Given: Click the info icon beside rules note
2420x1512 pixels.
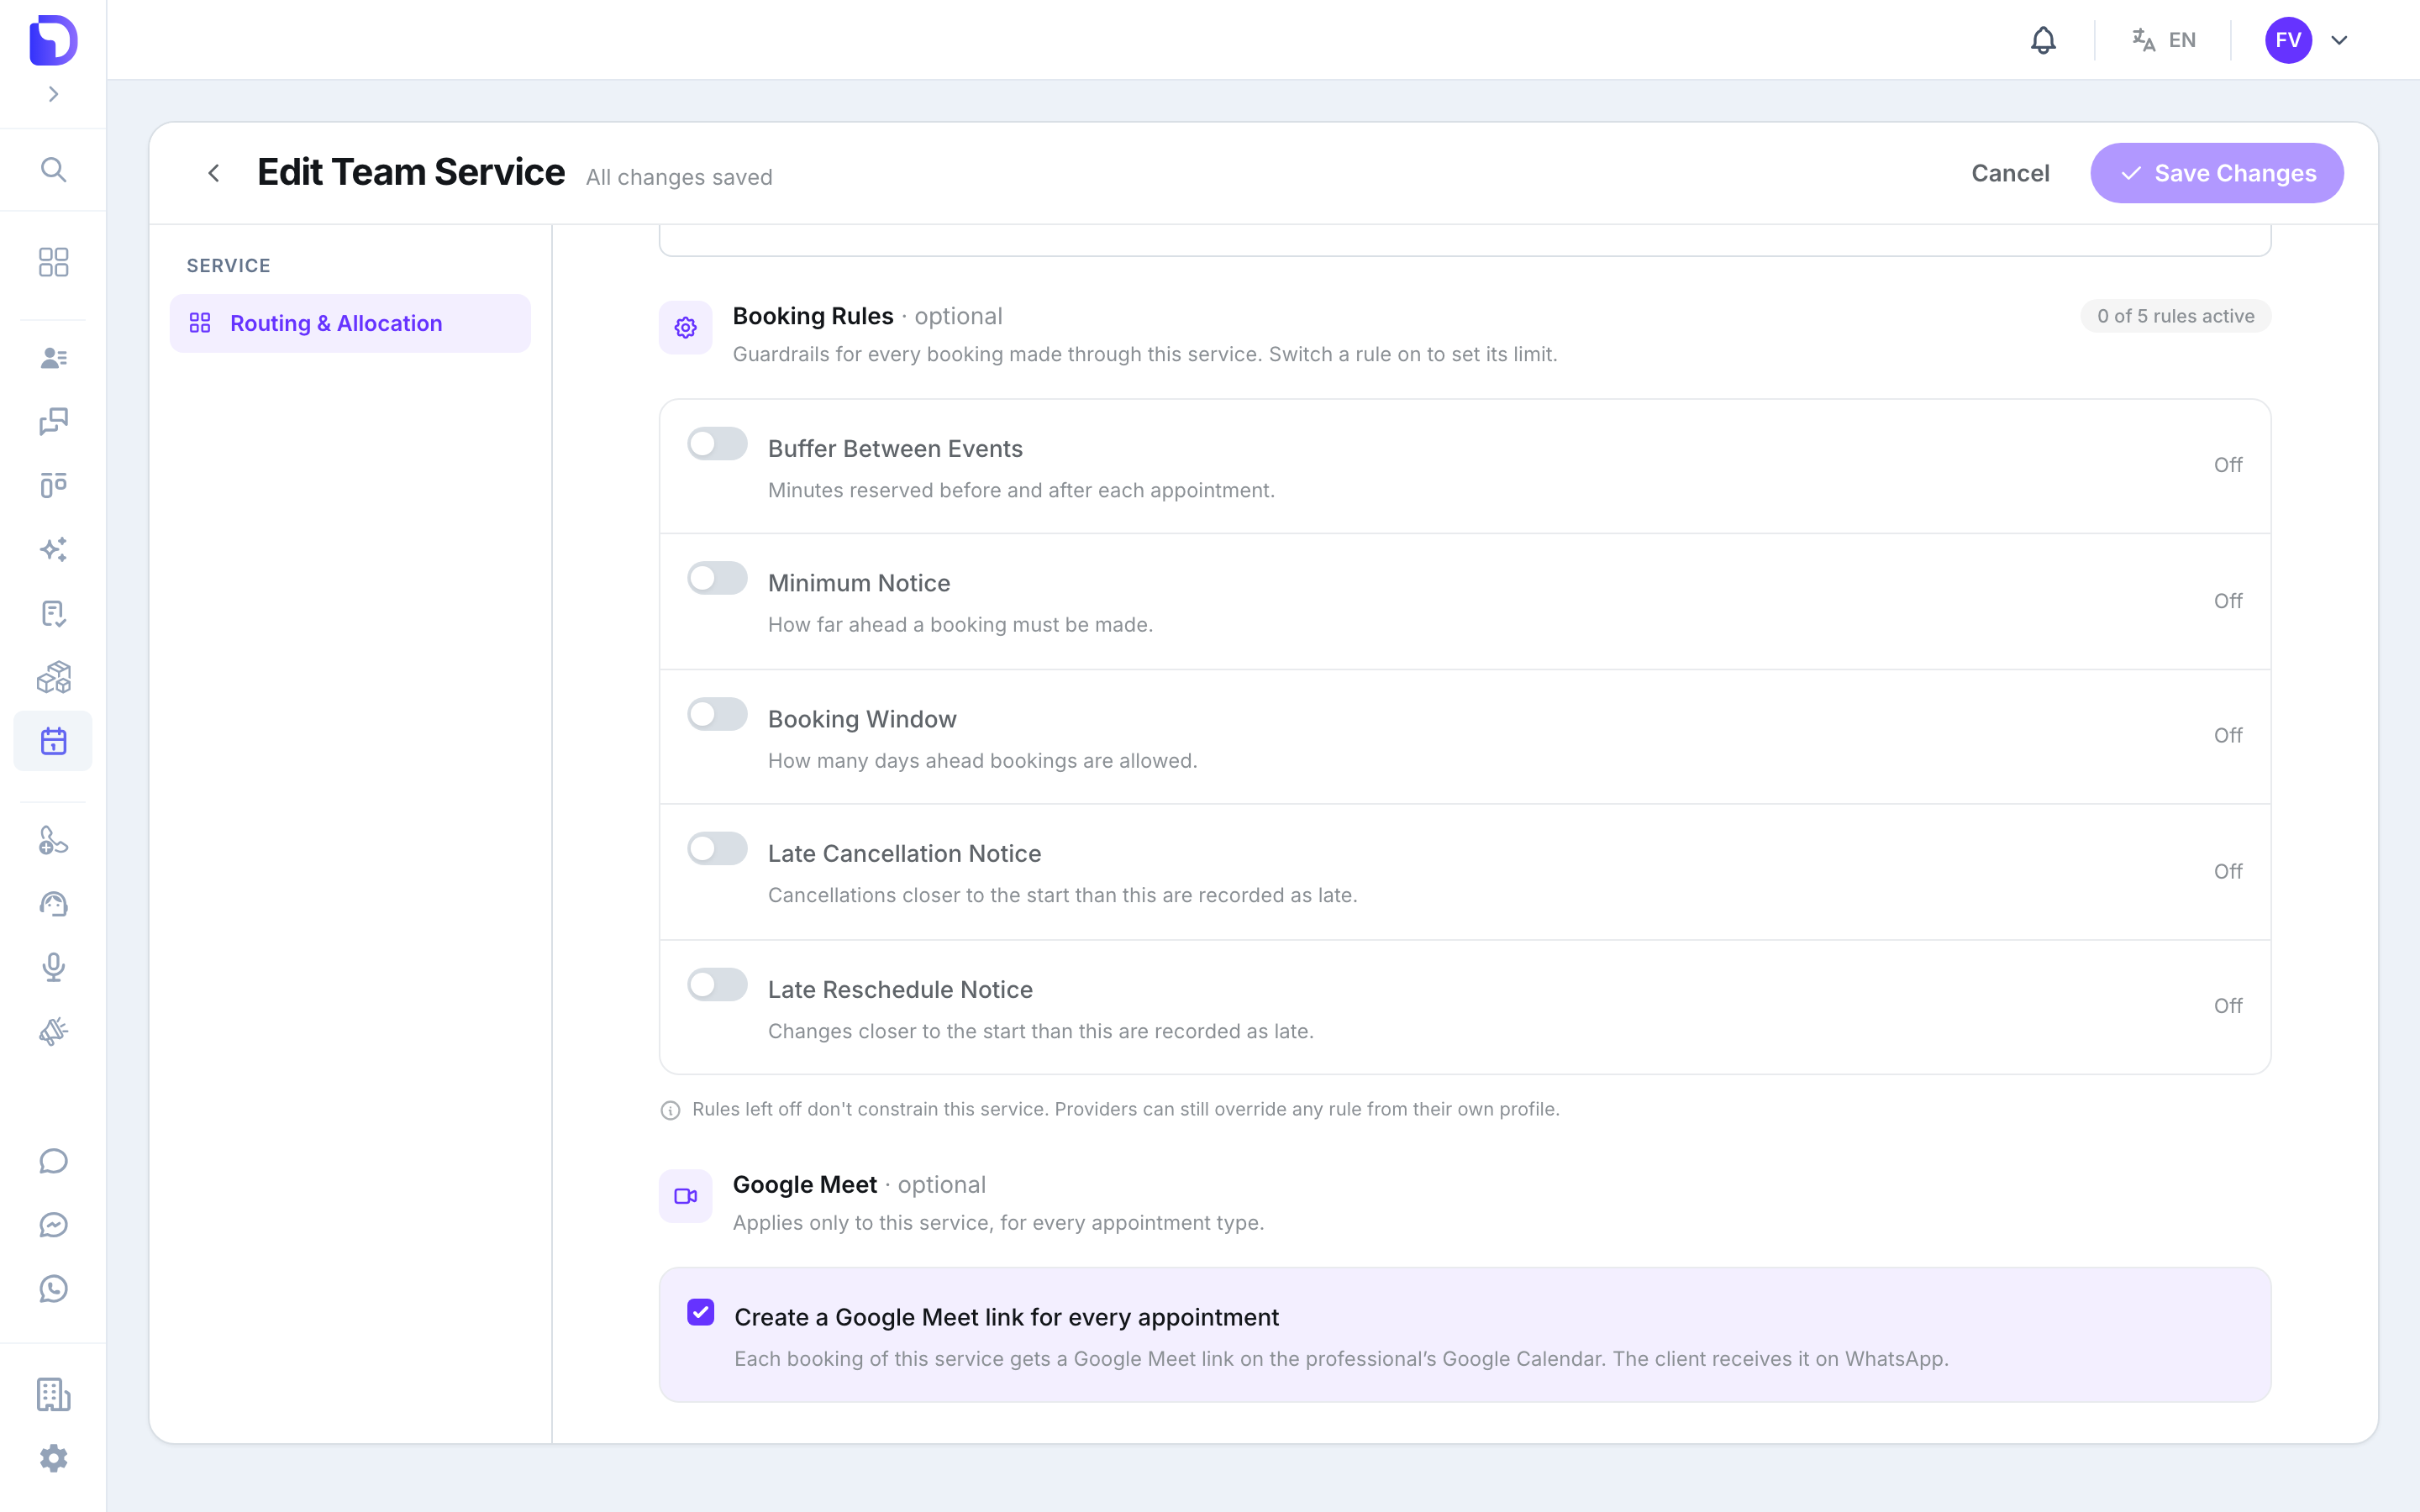Looking at the screenshot, I should 670,1110.
